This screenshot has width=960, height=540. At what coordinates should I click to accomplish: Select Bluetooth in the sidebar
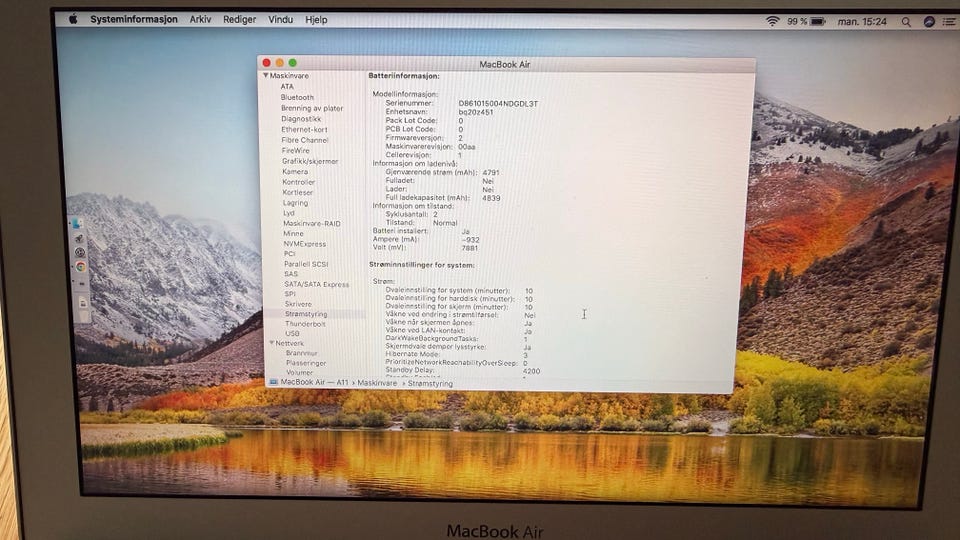tap(297, 97)
